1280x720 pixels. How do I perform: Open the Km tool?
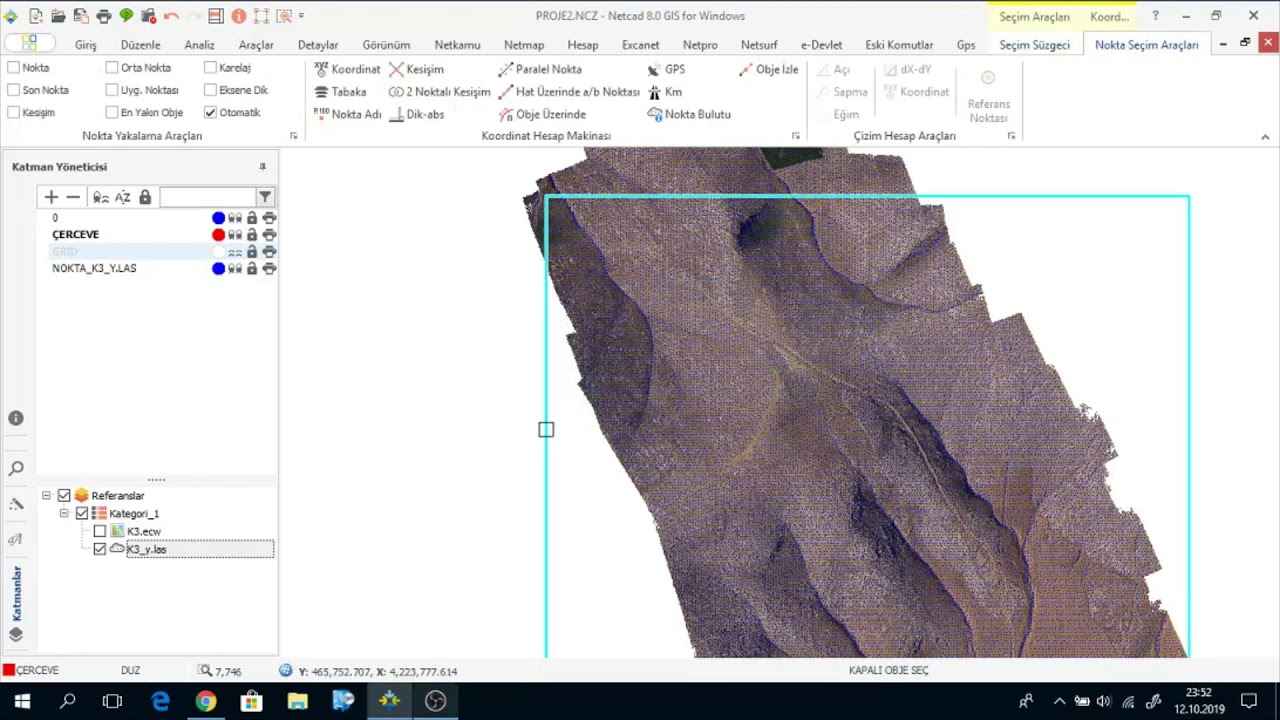click(665, 91)
